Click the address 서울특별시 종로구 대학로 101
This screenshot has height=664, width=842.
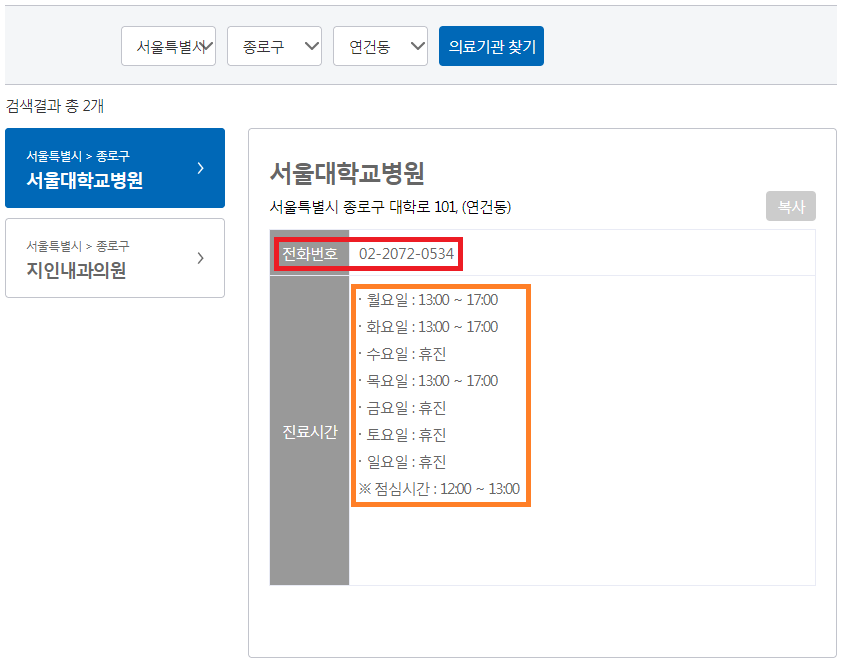[x=390, y=207]
